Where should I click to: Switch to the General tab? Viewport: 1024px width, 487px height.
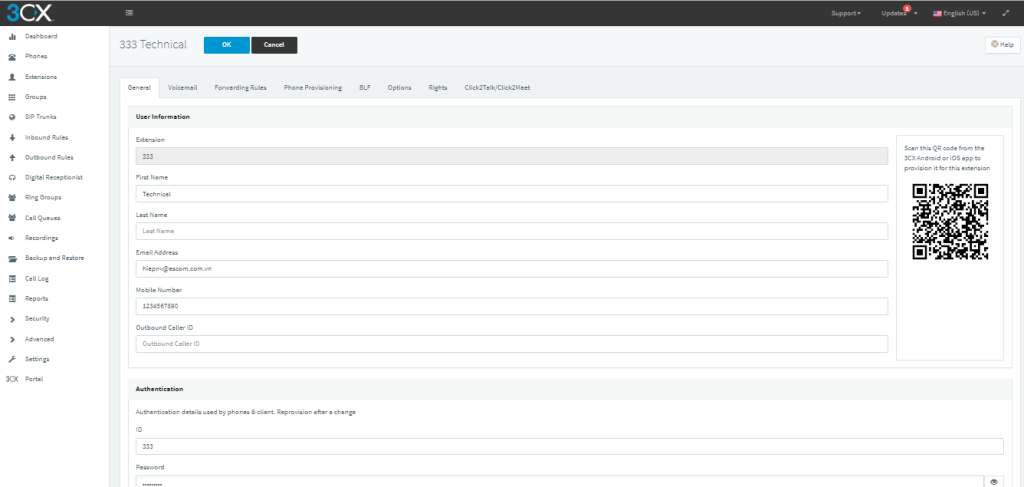click(x=140, y=87)
